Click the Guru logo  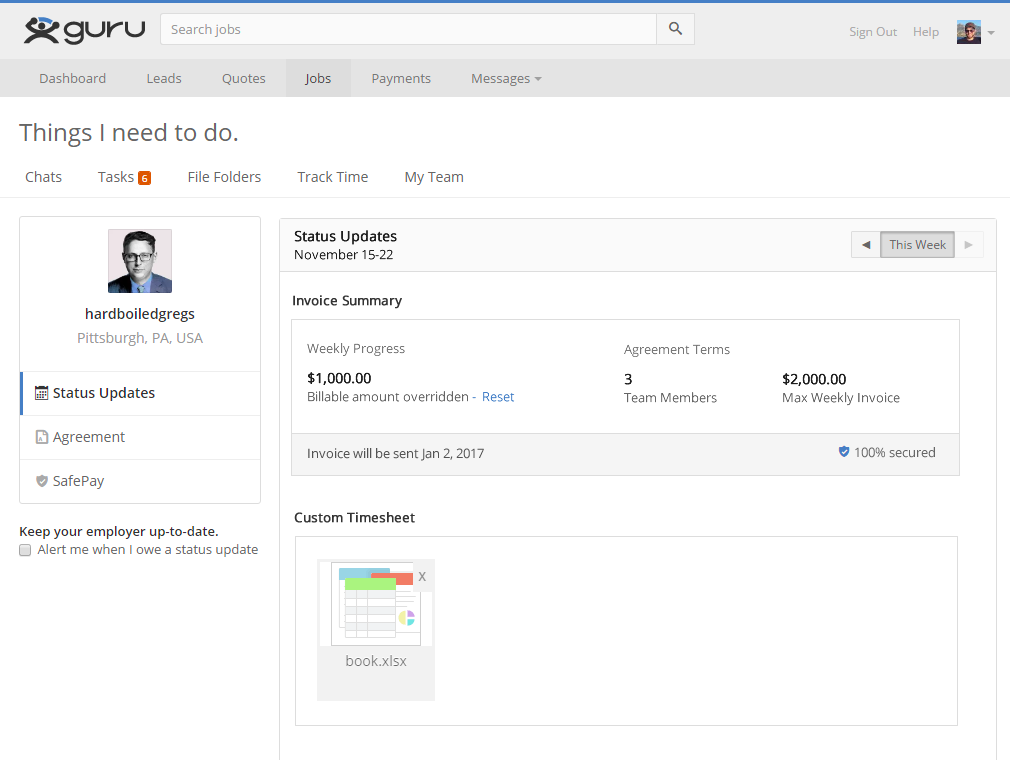84,30
